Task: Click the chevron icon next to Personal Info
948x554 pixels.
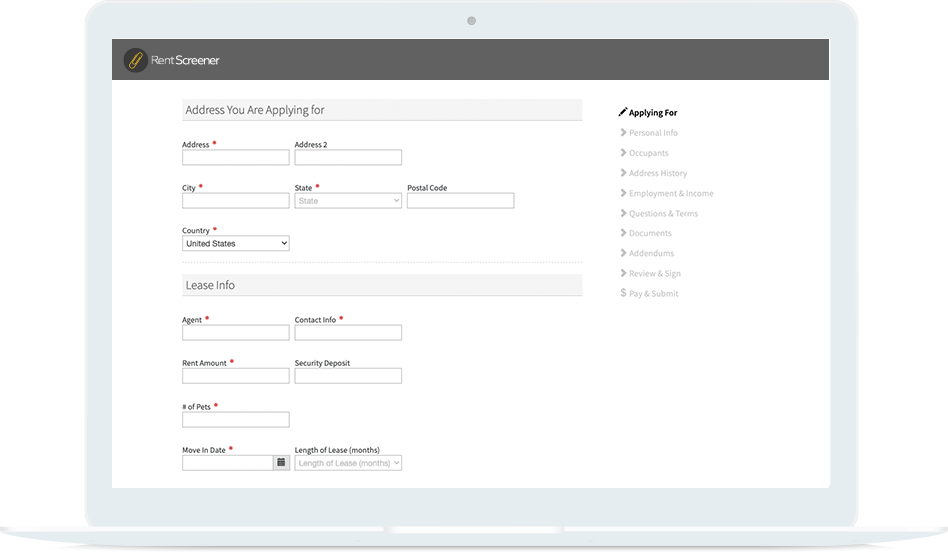Action: tap(623, 133)
